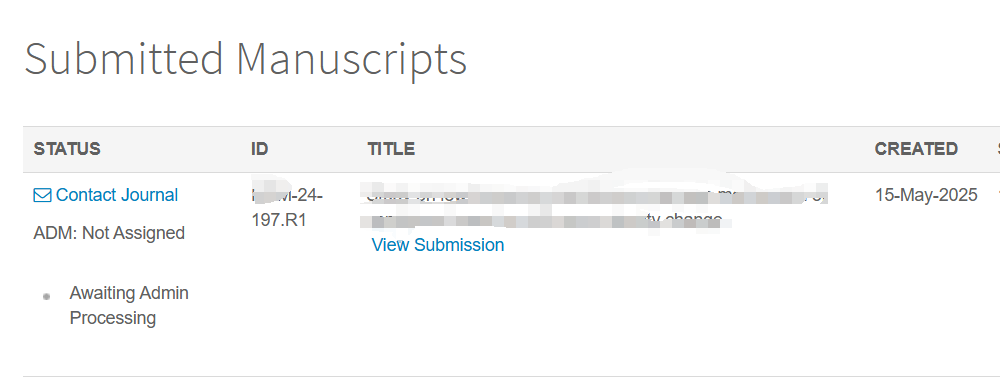Select the manuscript ID ending 24-197.R1
Image resolution: width=1000 pixels, height=381 pixels.
pyautogui.click(x=288, y=208)
